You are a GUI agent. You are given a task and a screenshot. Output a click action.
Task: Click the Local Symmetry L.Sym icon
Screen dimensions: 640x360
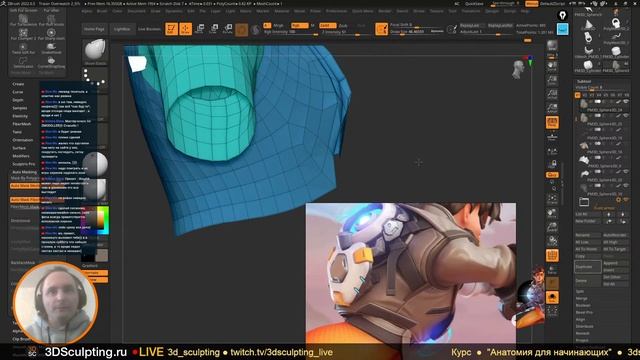click(552, 151)
